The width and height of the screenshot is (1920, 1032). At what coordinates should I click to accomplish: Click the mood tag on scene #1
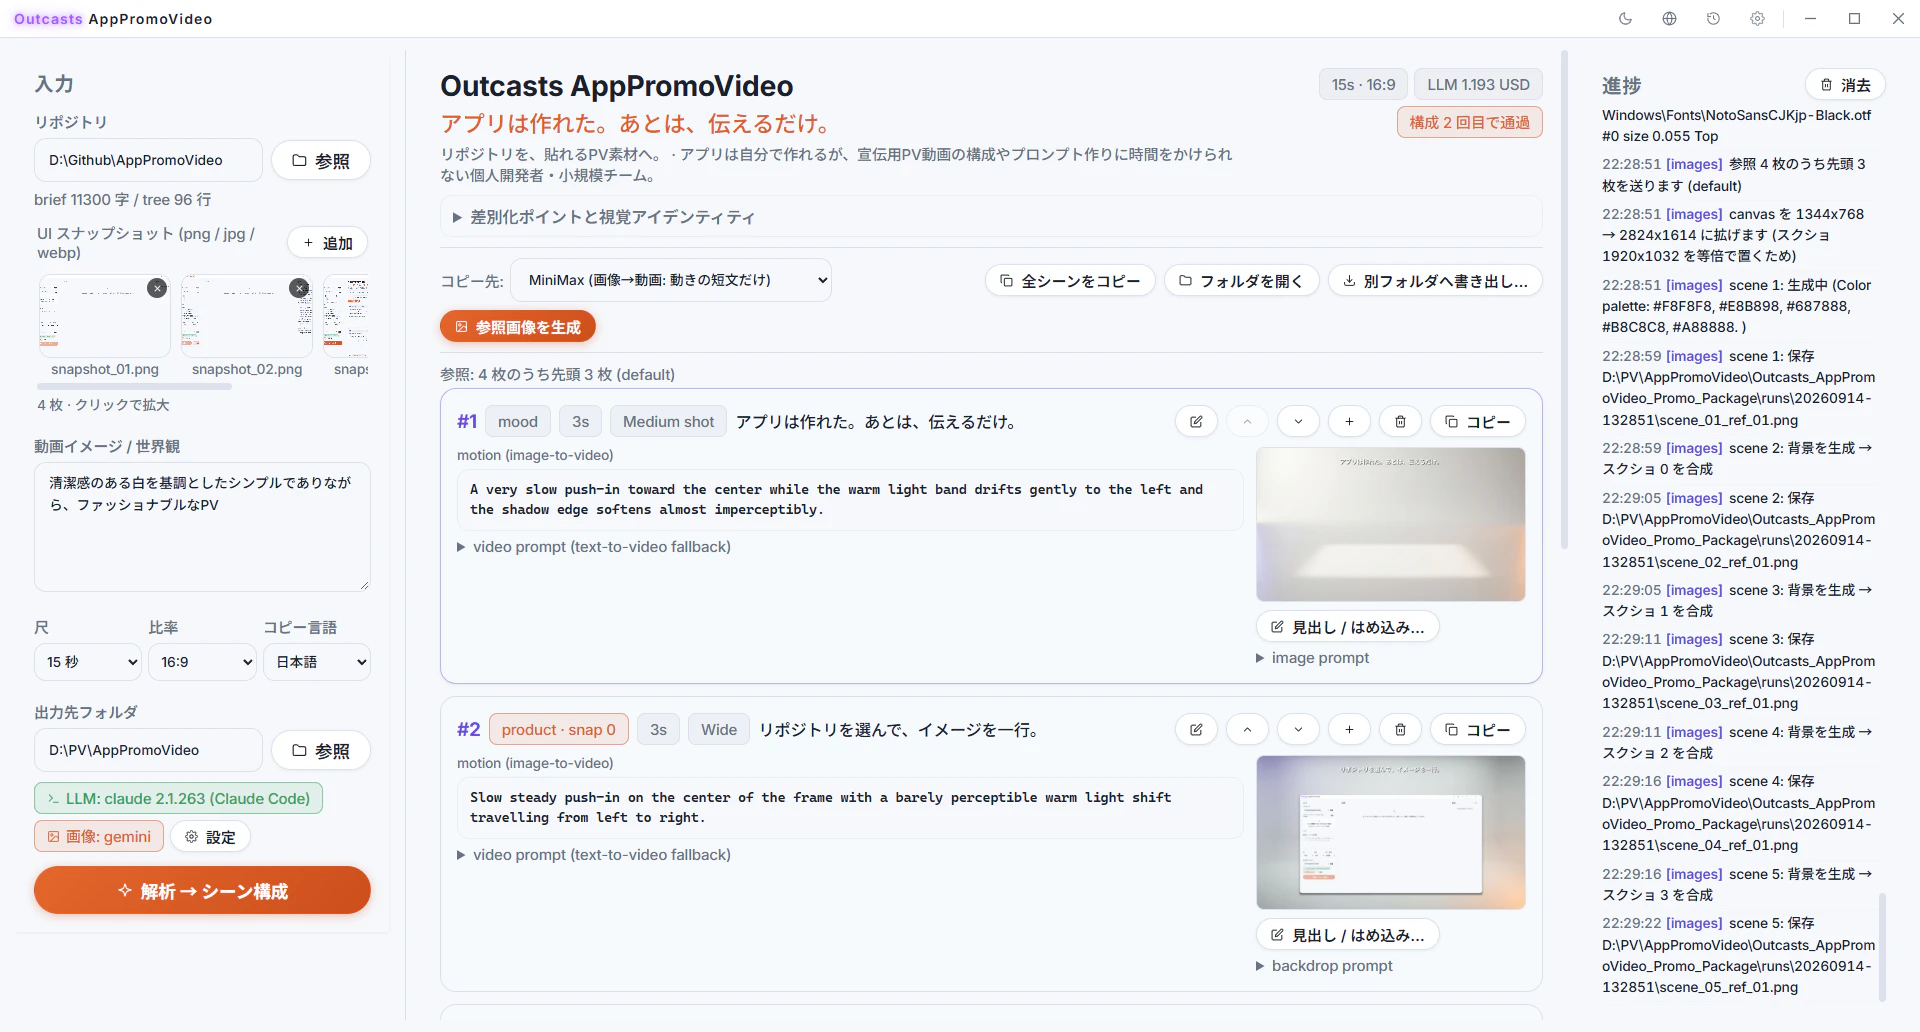click(x=518, y=422)
